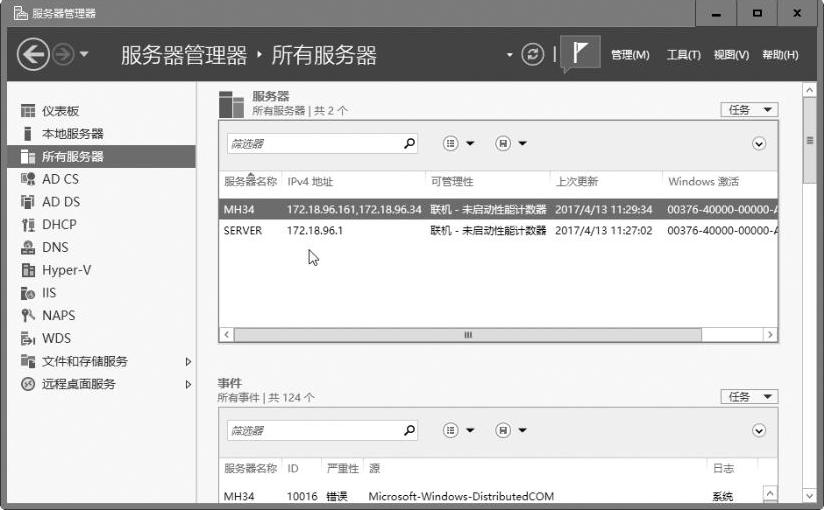Viewport: 824px width, 510px height.
Task: Open events saved query button
Action: pos(503,430)
